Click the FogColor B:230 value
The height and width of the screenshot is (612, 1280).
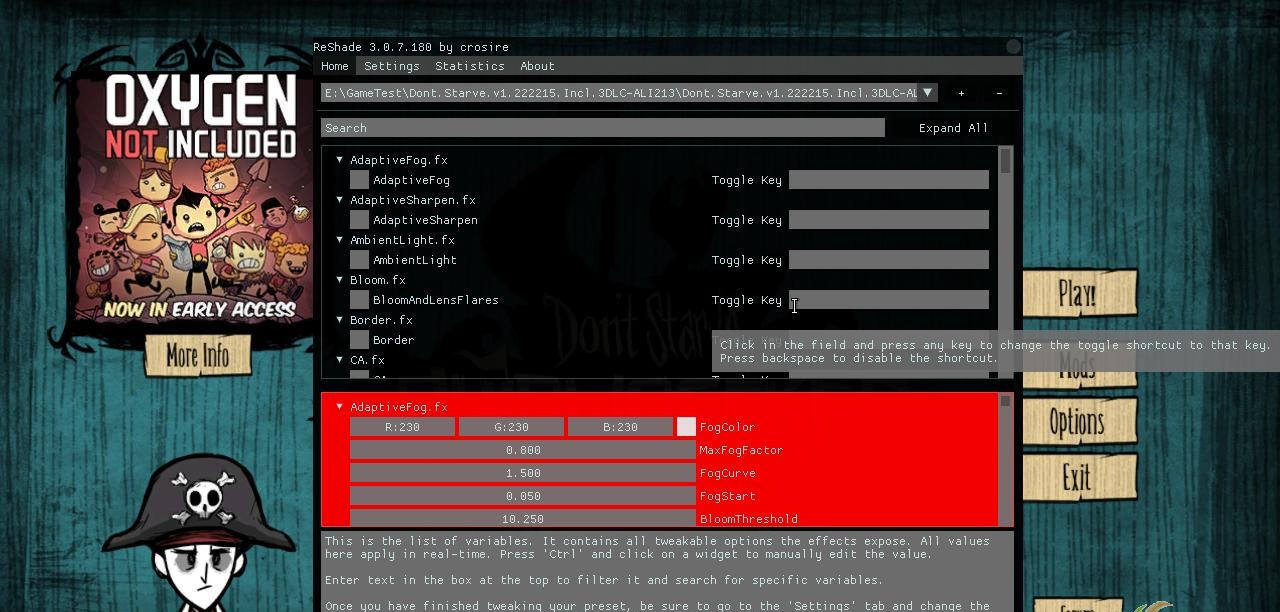click(x=620, y=427)
